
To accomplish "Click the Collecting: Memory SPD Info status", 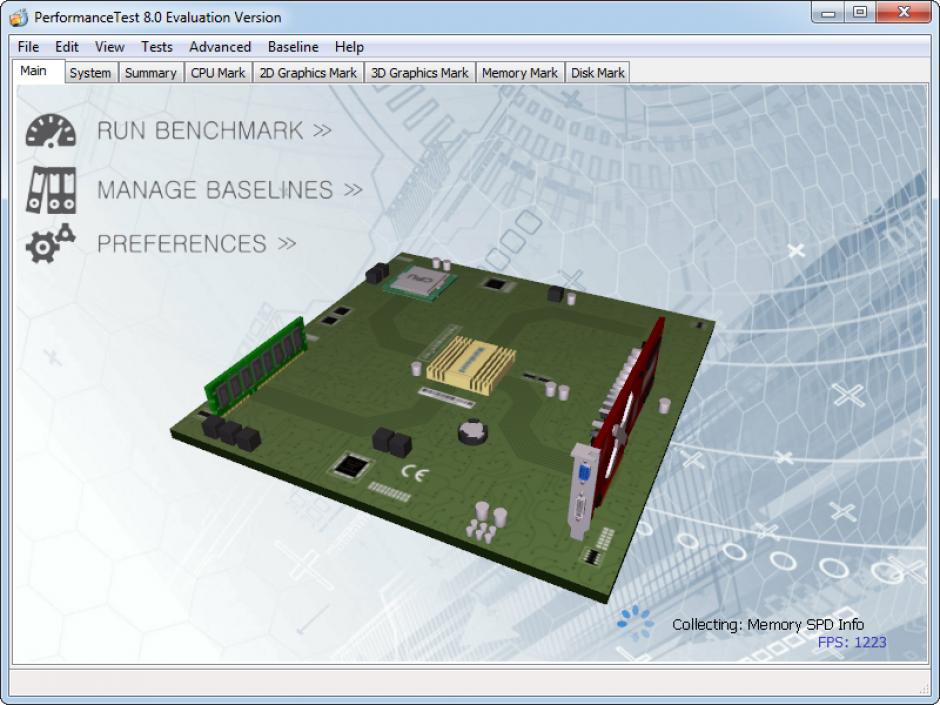I will [x=768, y=625].
